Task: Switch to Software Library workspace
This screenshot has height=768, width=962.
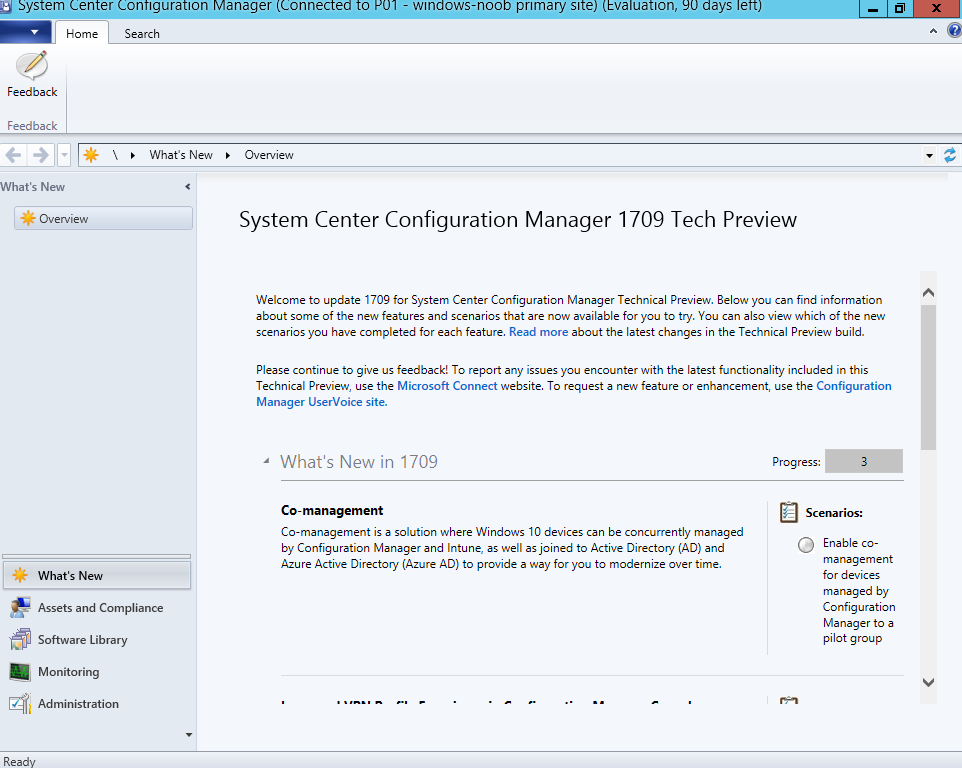Action: [97, 639]
